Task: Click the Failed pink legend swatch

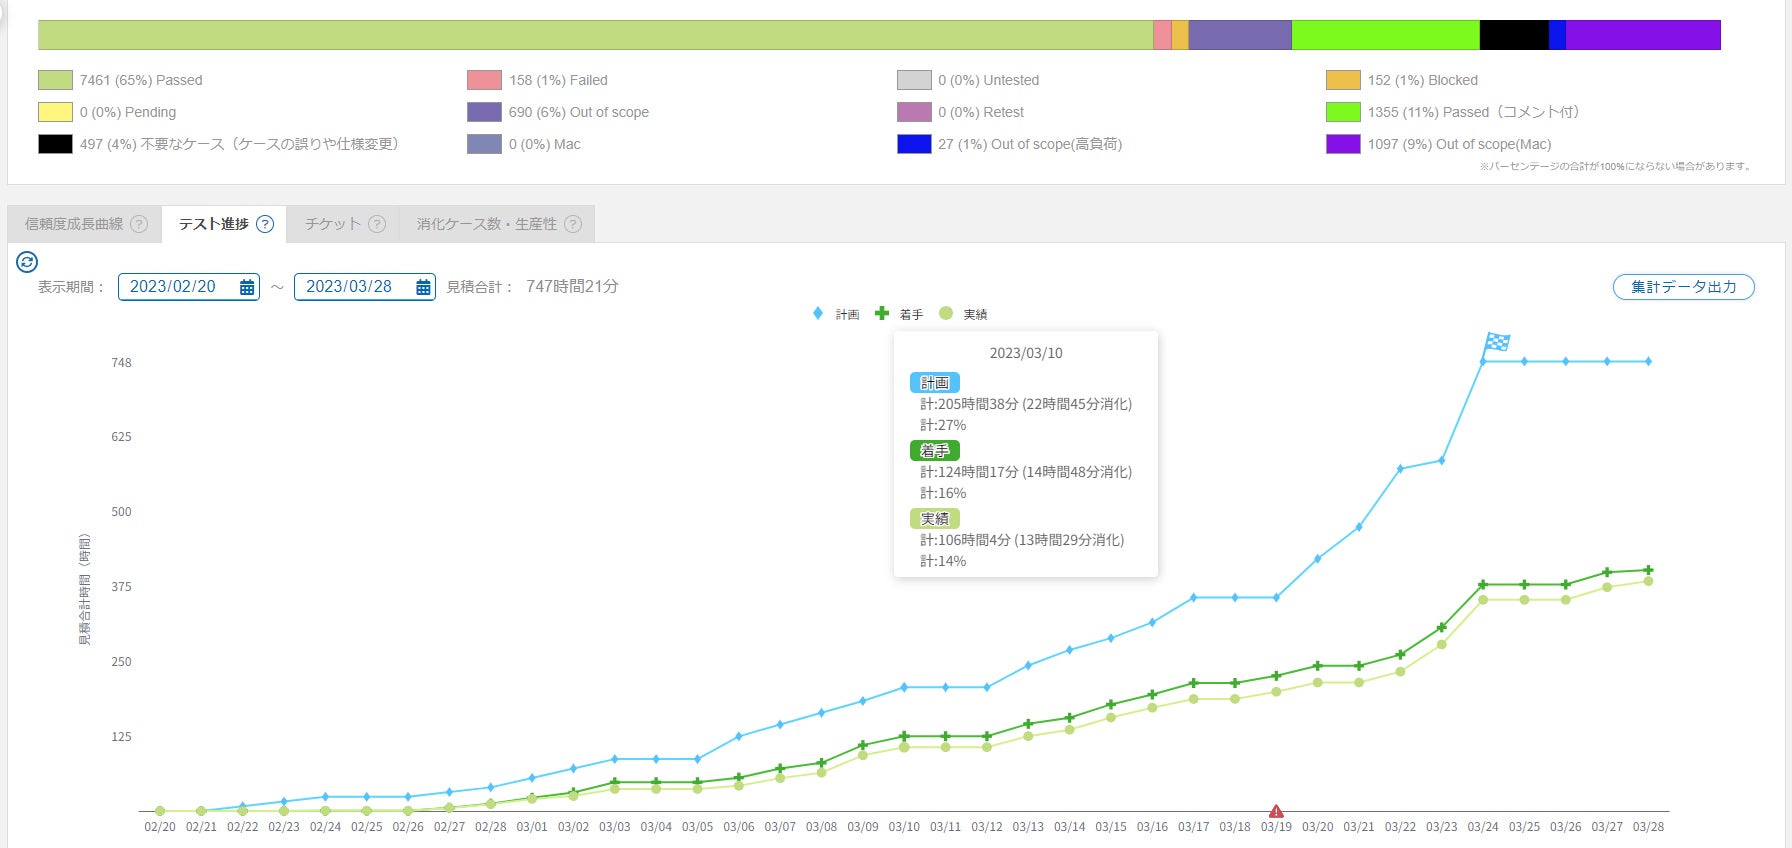Action: click(484, 80)
